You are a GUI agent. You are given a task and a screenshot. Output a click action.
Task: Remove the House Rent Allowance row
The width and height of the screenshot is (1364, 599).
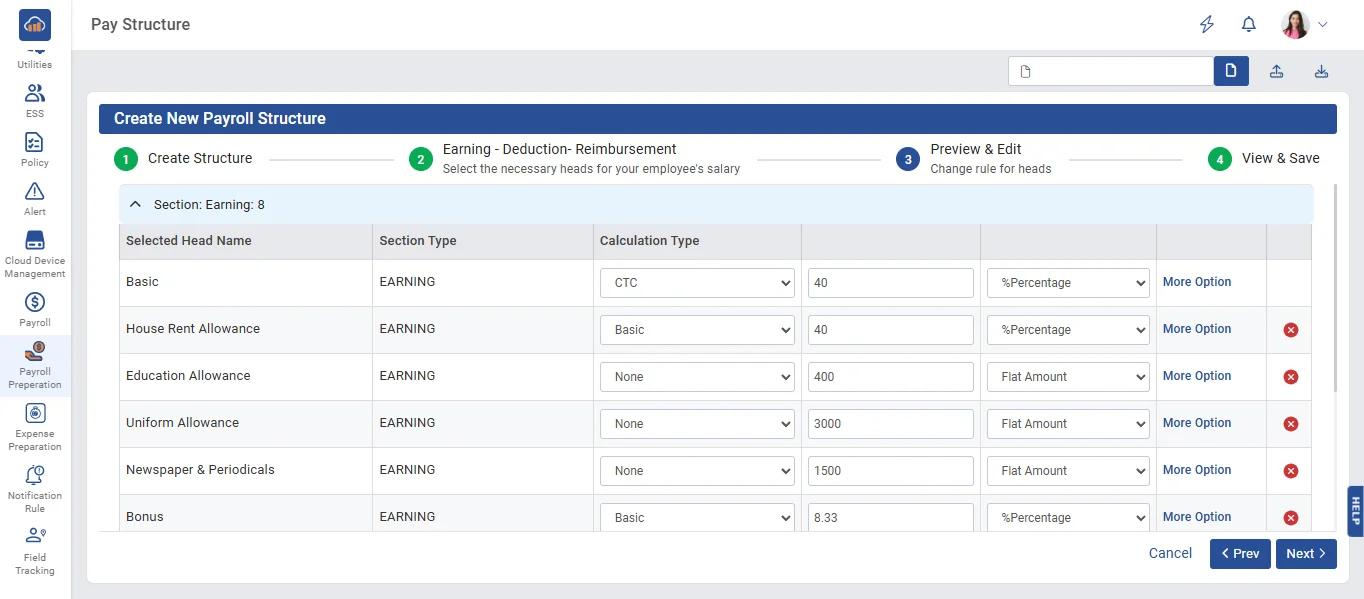[1290, 330]
